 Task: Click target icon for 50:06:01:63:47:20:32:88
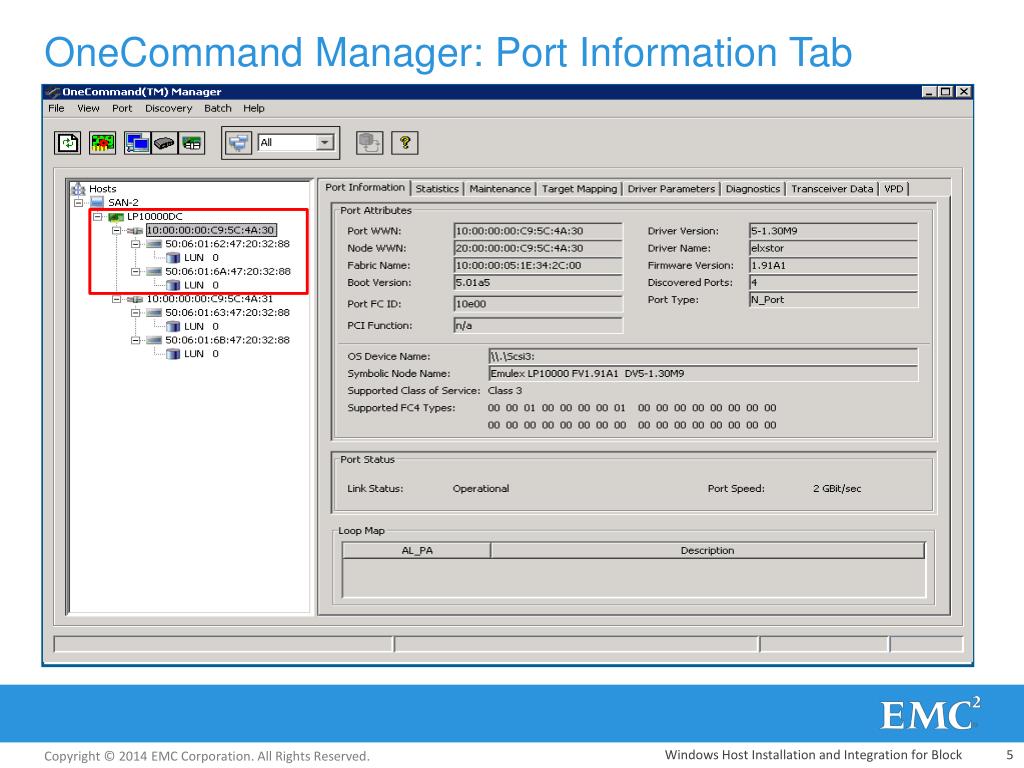(154, 313)
